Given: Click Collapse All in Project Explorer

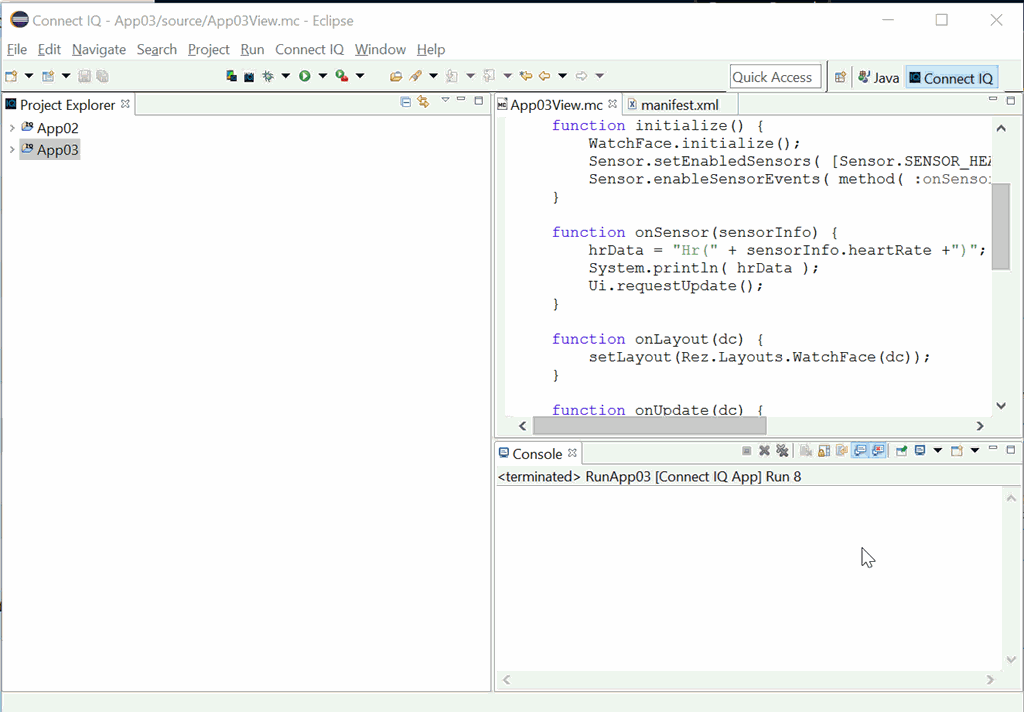Looking at the screenshot, I should pyautogui.click(x=405, y=102).
